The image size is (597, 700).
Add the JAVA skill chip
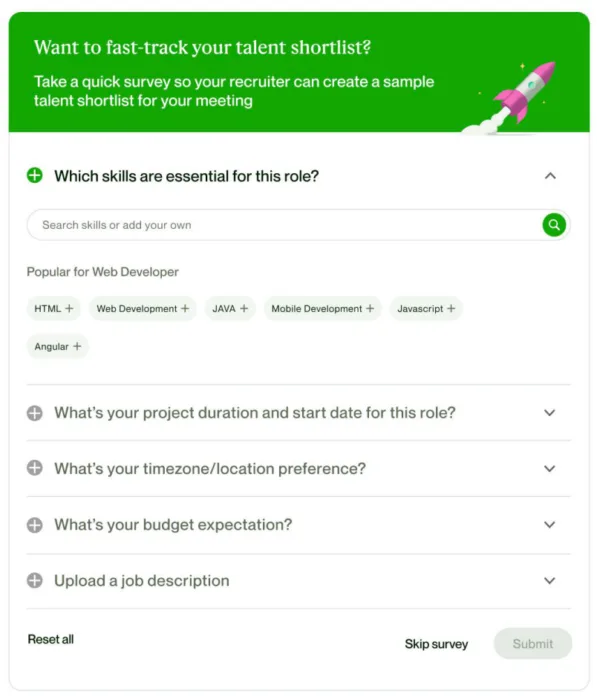click(x=230, y=308)
